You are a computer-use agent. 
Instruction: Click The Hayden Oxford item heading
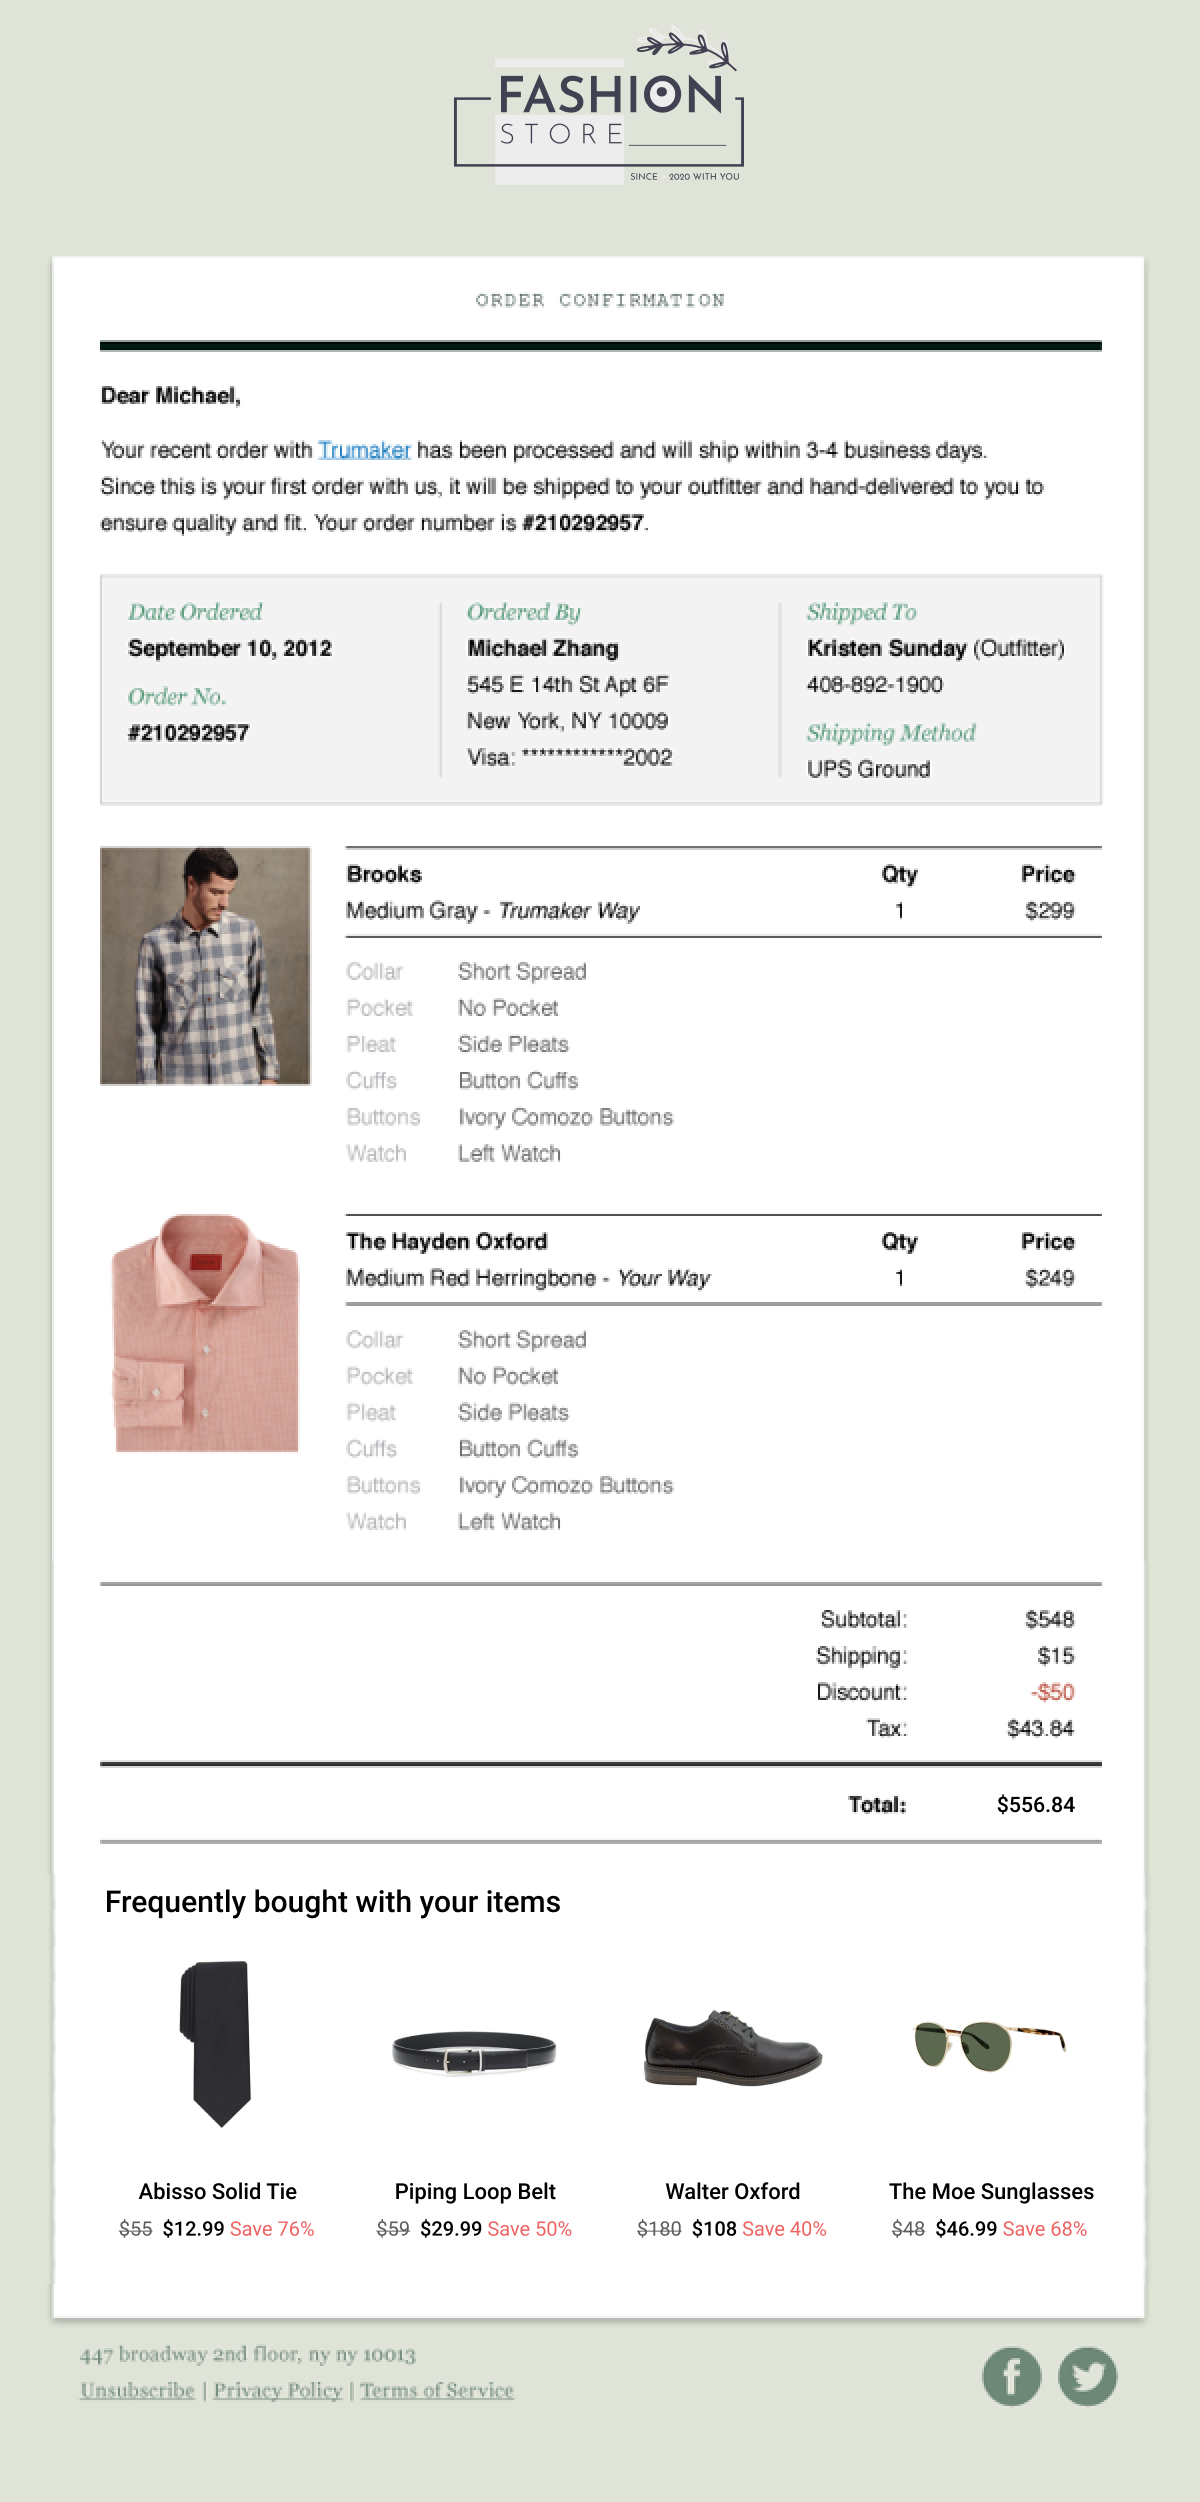coord(446,1241)
